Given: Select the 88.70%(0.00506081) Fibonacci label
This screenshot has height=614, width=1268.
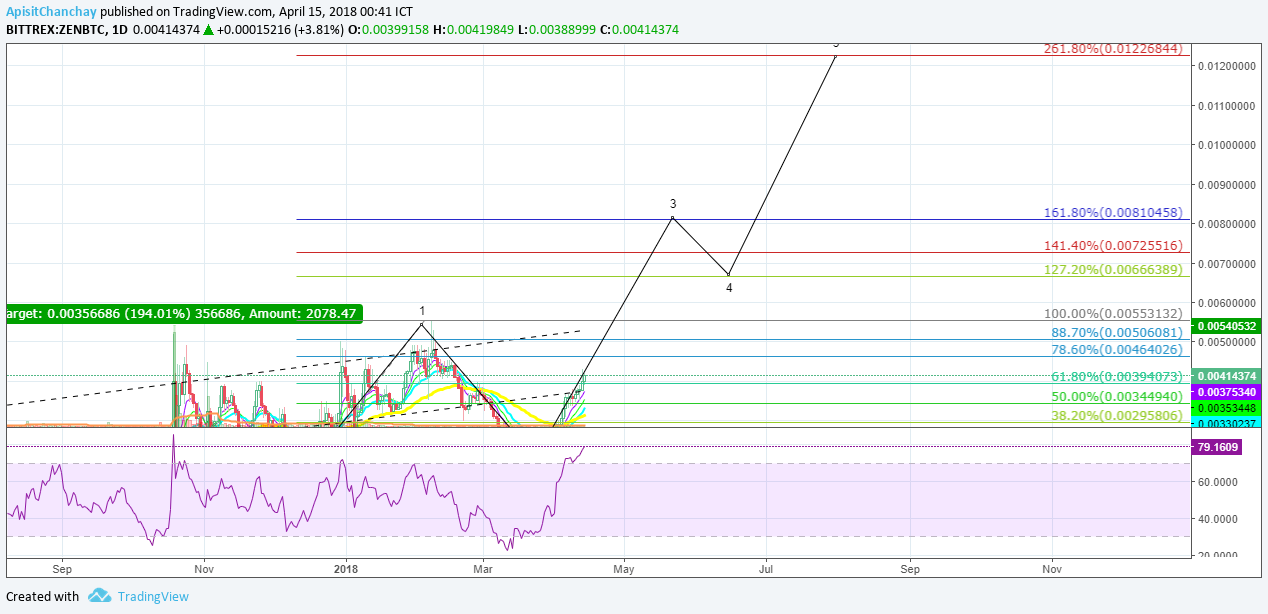Looking at the screenshot, I should point(1117,332).
